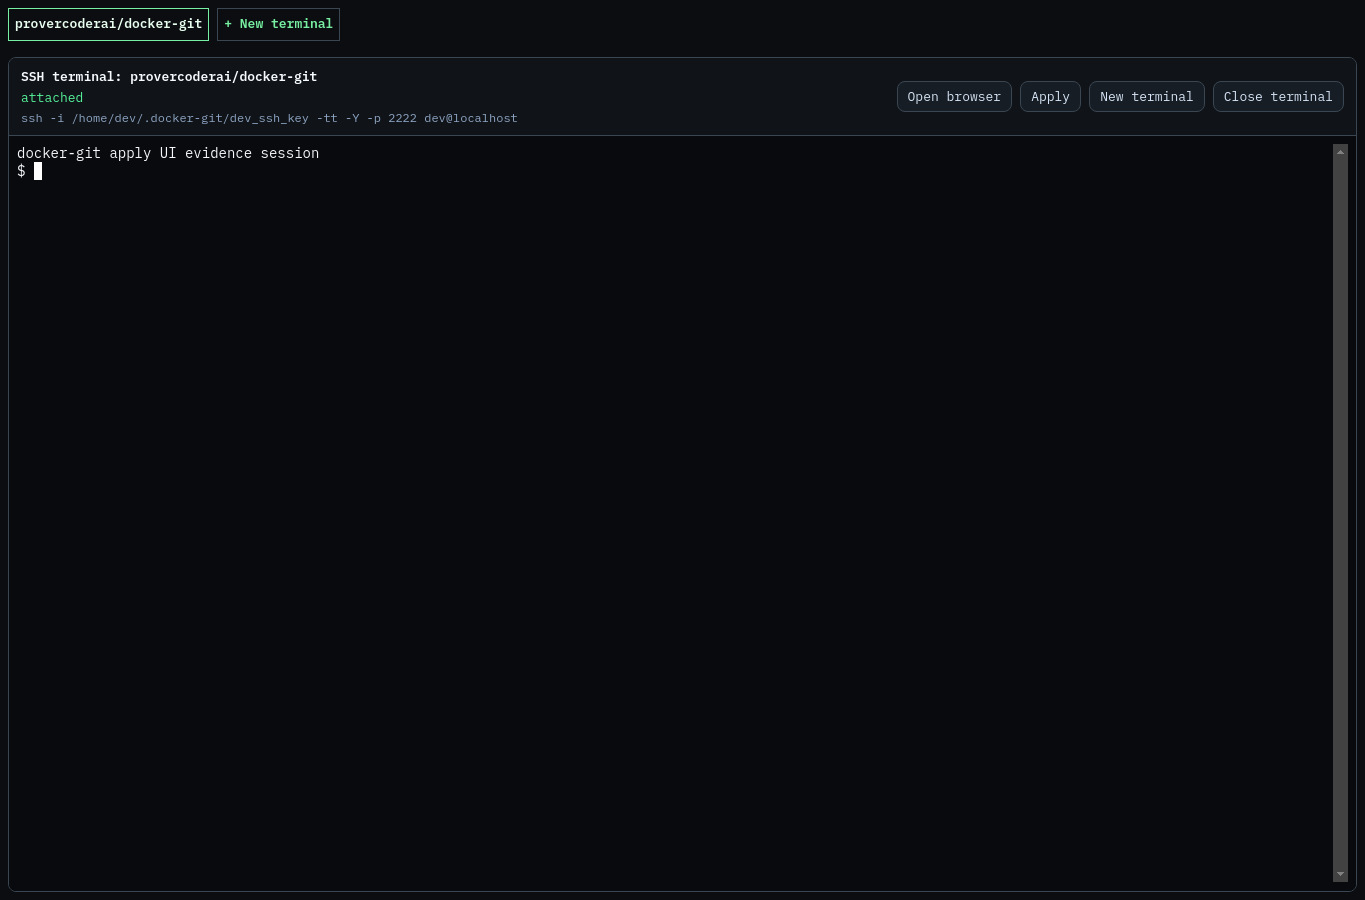This screenshot has width=1365, height=900.
Task: Click the 'attached' status text
Action: [52, 98]
